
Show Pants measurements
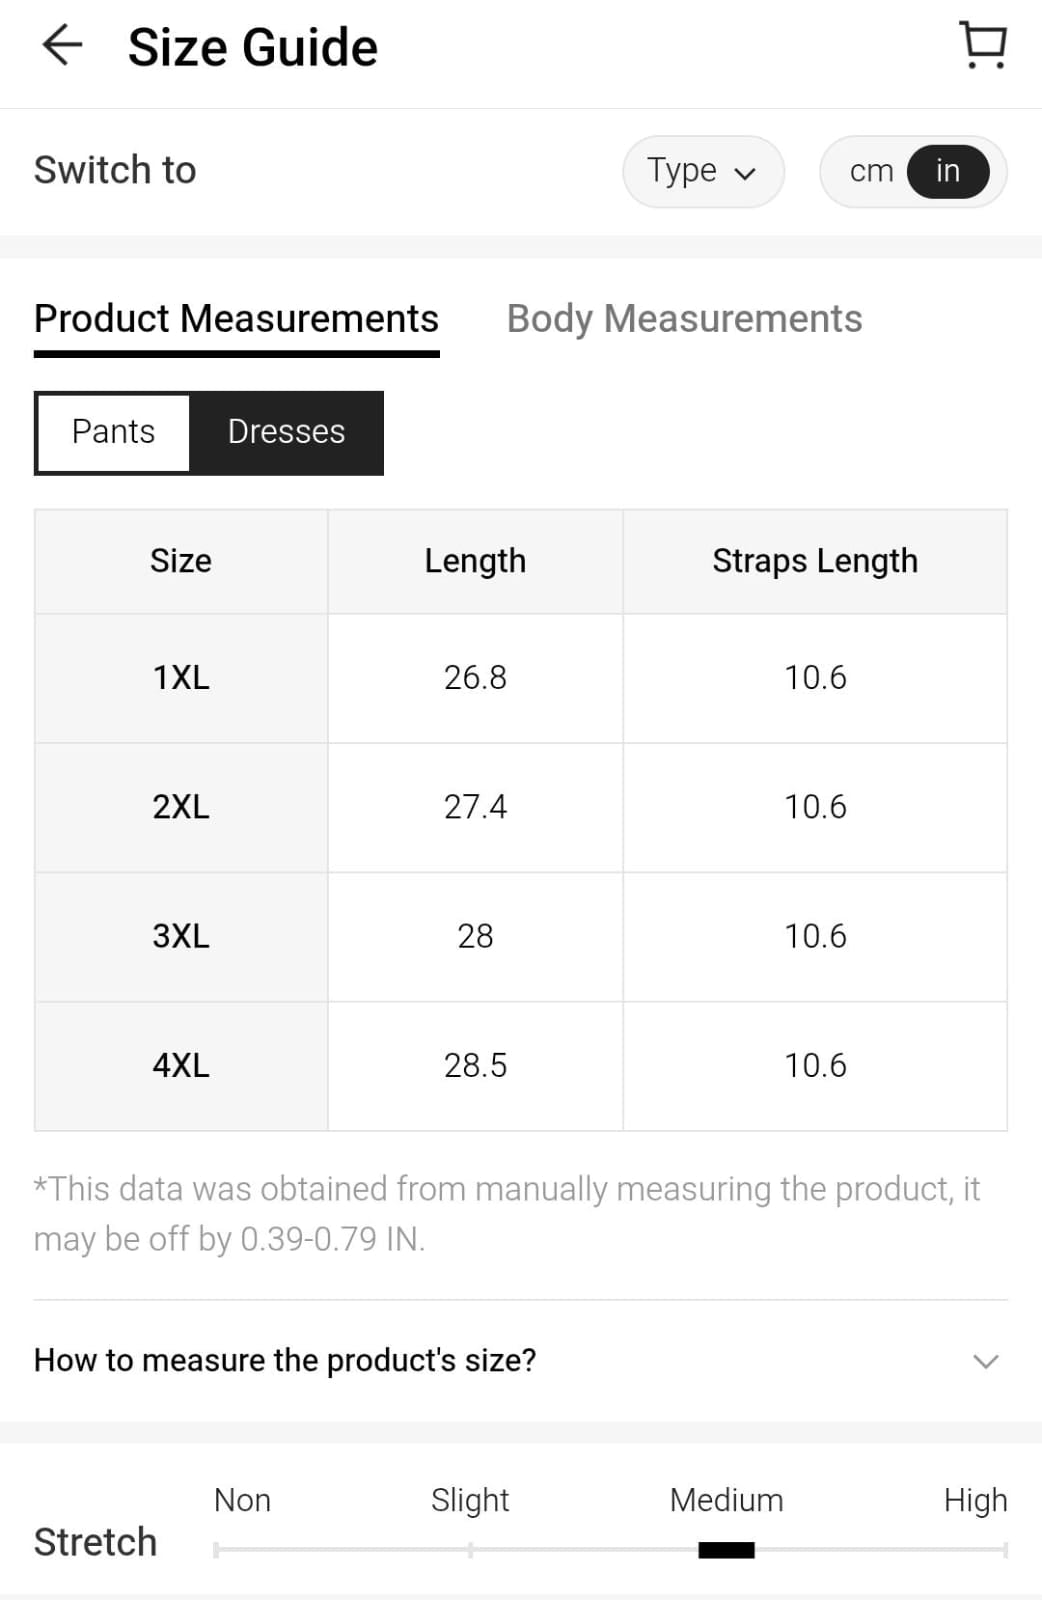[113, 432]
